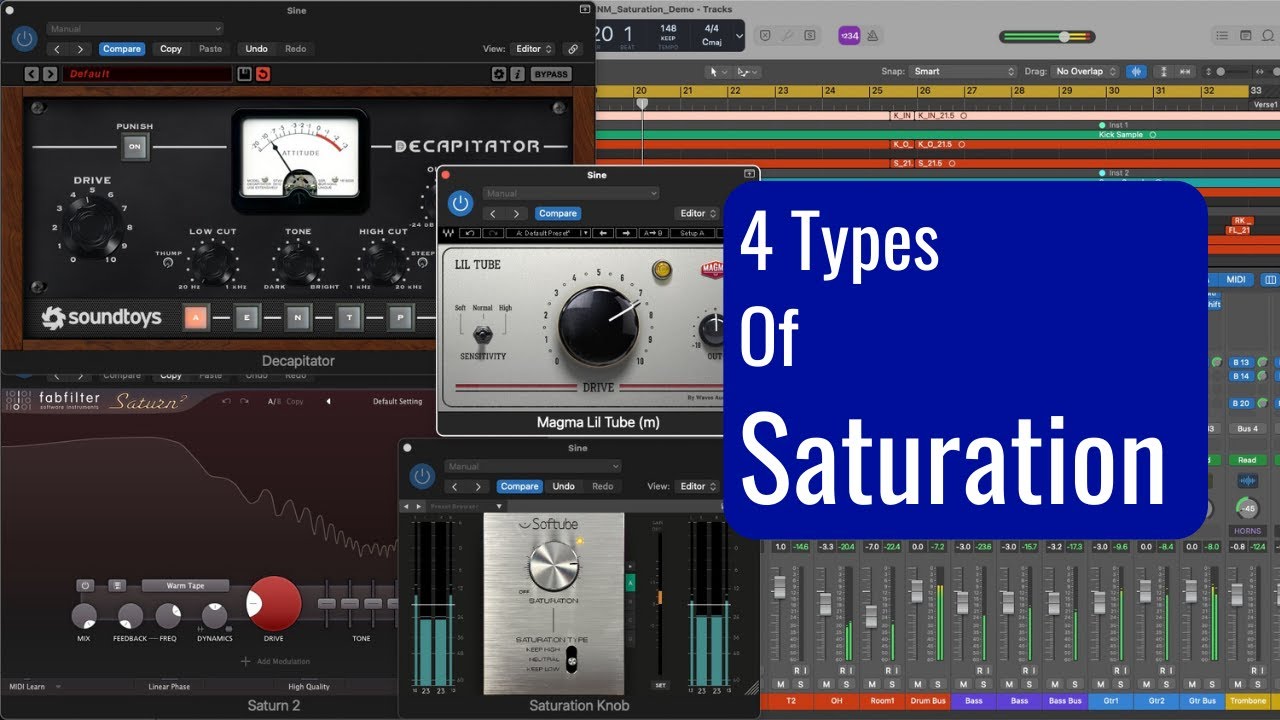Viewport: 1280px width, 720px height.
Task: Open the Manual preset dropdown in the Decapitator window
Action: [x=134, y=29]
